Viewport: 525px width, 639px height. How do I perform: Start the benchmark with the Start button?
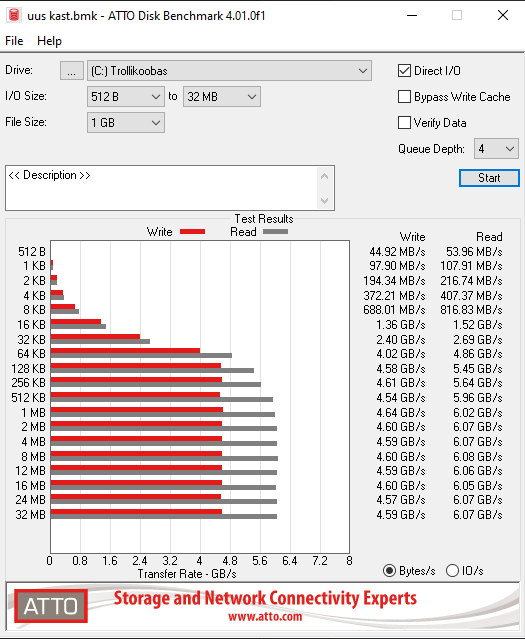click(x=489, y=178)
